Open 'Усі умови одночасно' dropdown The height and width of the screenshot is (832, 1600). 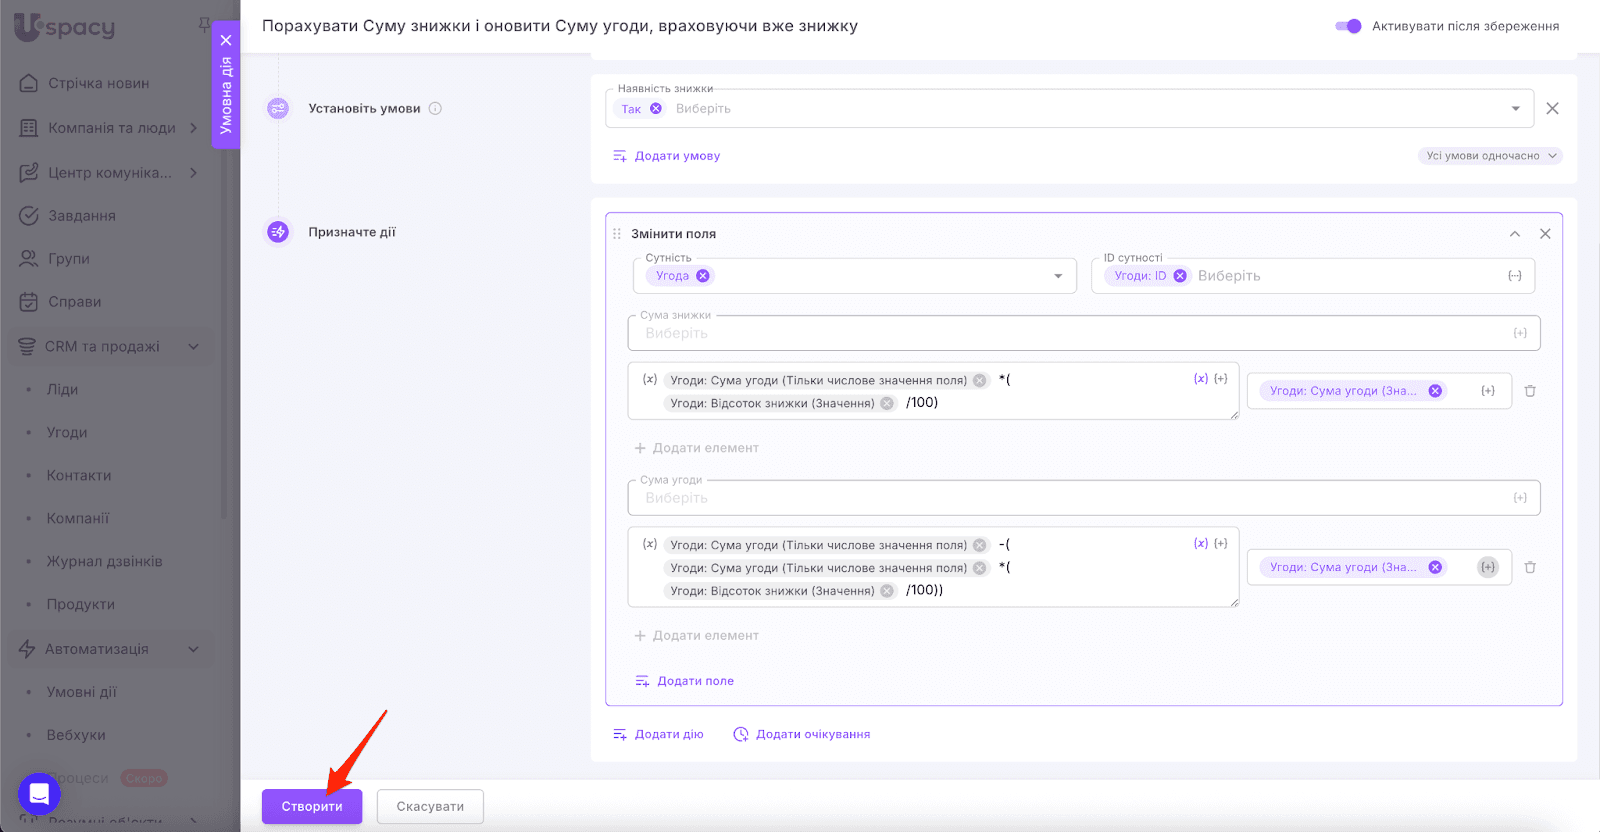pyautogui.click(x=1489, y=156)
